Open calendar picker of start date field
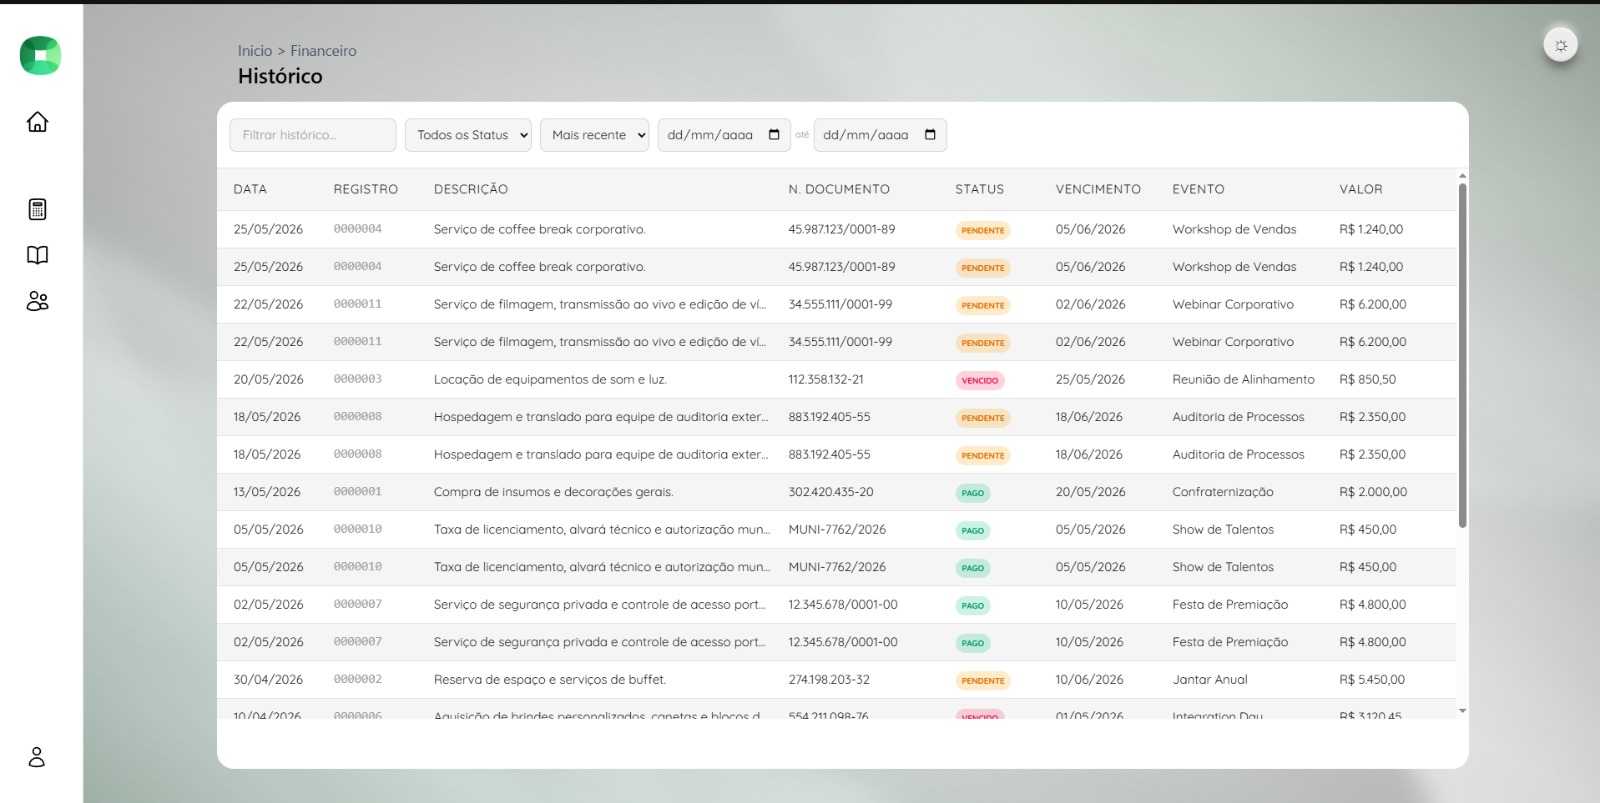 [774, 135]
